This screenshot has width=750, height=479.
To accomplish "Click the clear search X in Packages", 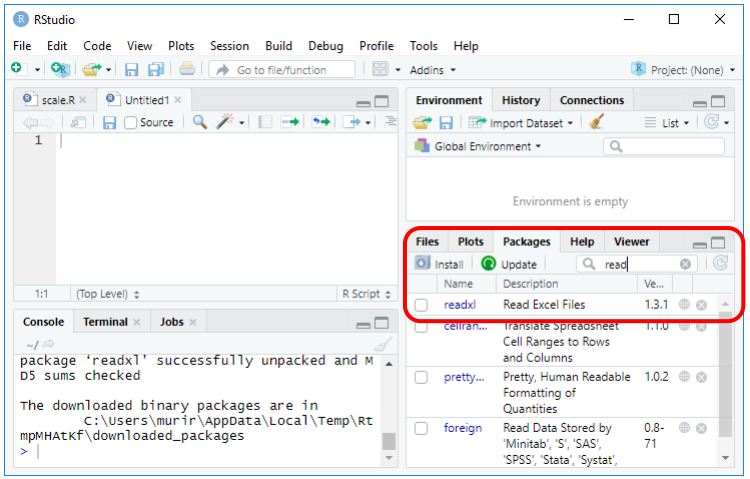I will [685, 264].
